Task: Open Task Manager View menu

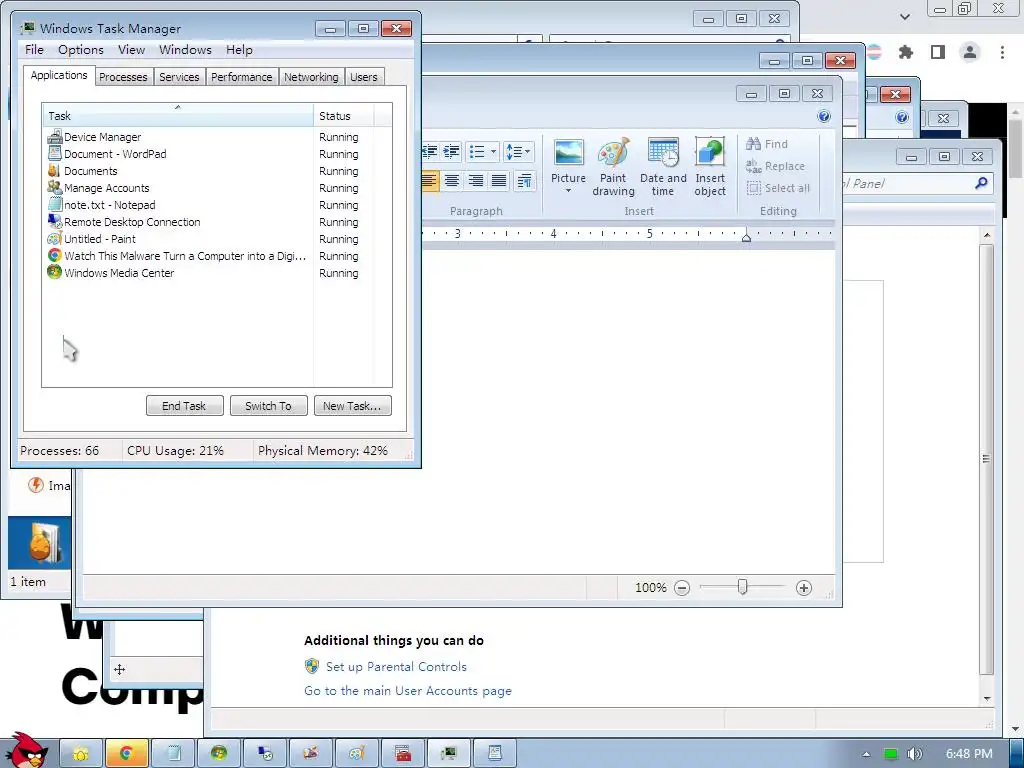Action: click(x=131, y=50)
